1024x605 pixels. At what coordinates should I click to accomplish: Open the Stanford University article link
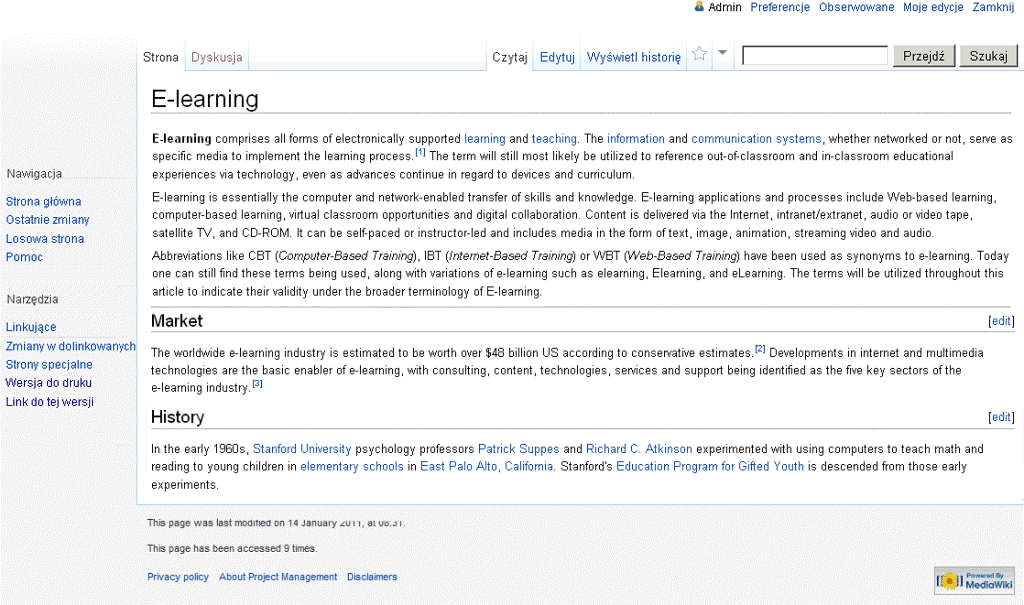click(x=301, y=449)
